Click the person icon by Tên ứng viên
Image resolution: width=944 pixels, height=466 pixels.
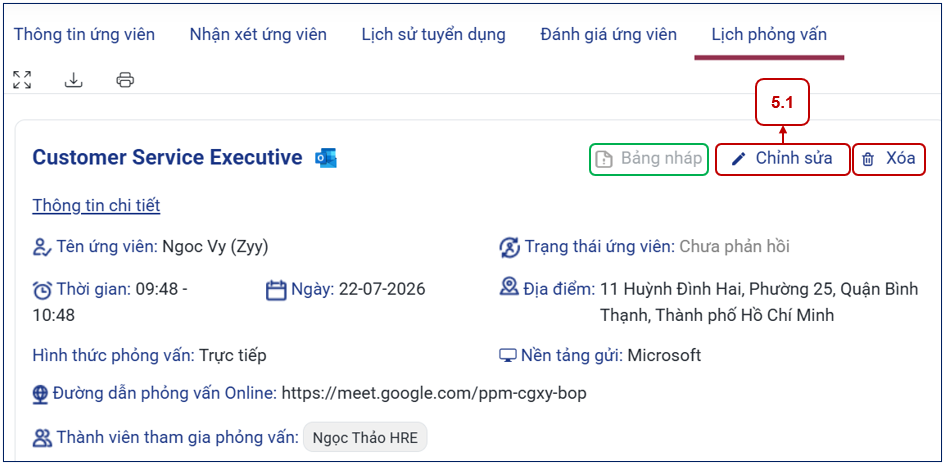coord(42,247)
